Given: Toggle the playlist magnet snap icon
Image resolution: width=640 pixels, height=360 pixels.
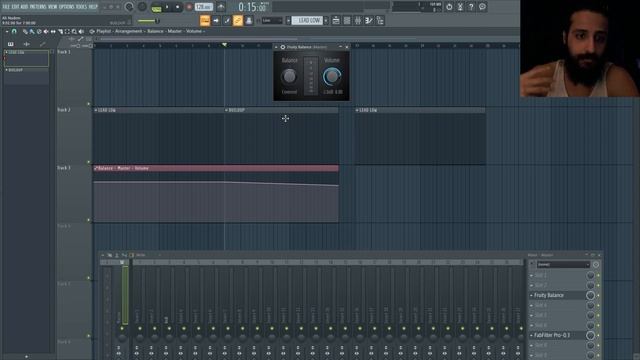Looking at the screenshot, I should (14, 31).
